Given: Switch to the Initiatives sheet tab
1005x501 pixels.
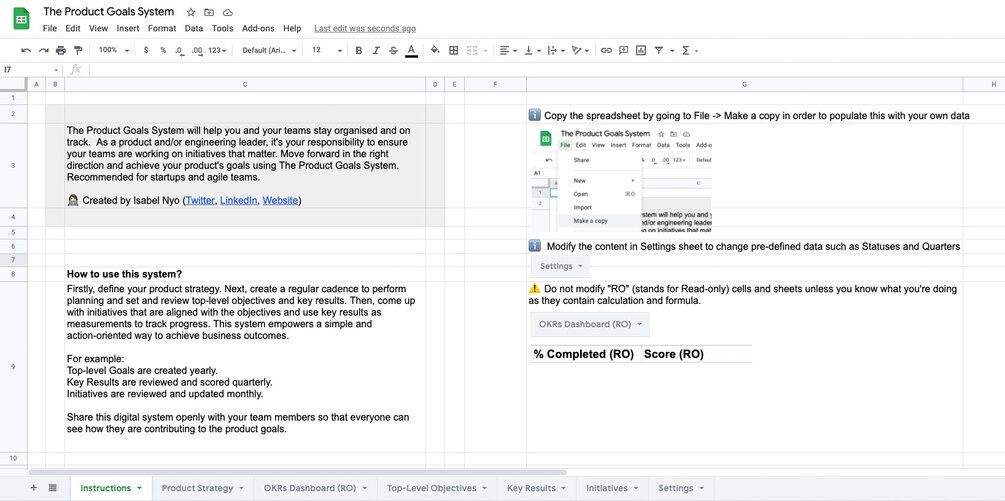Looking at the screenshot, I should coord(612,488).
